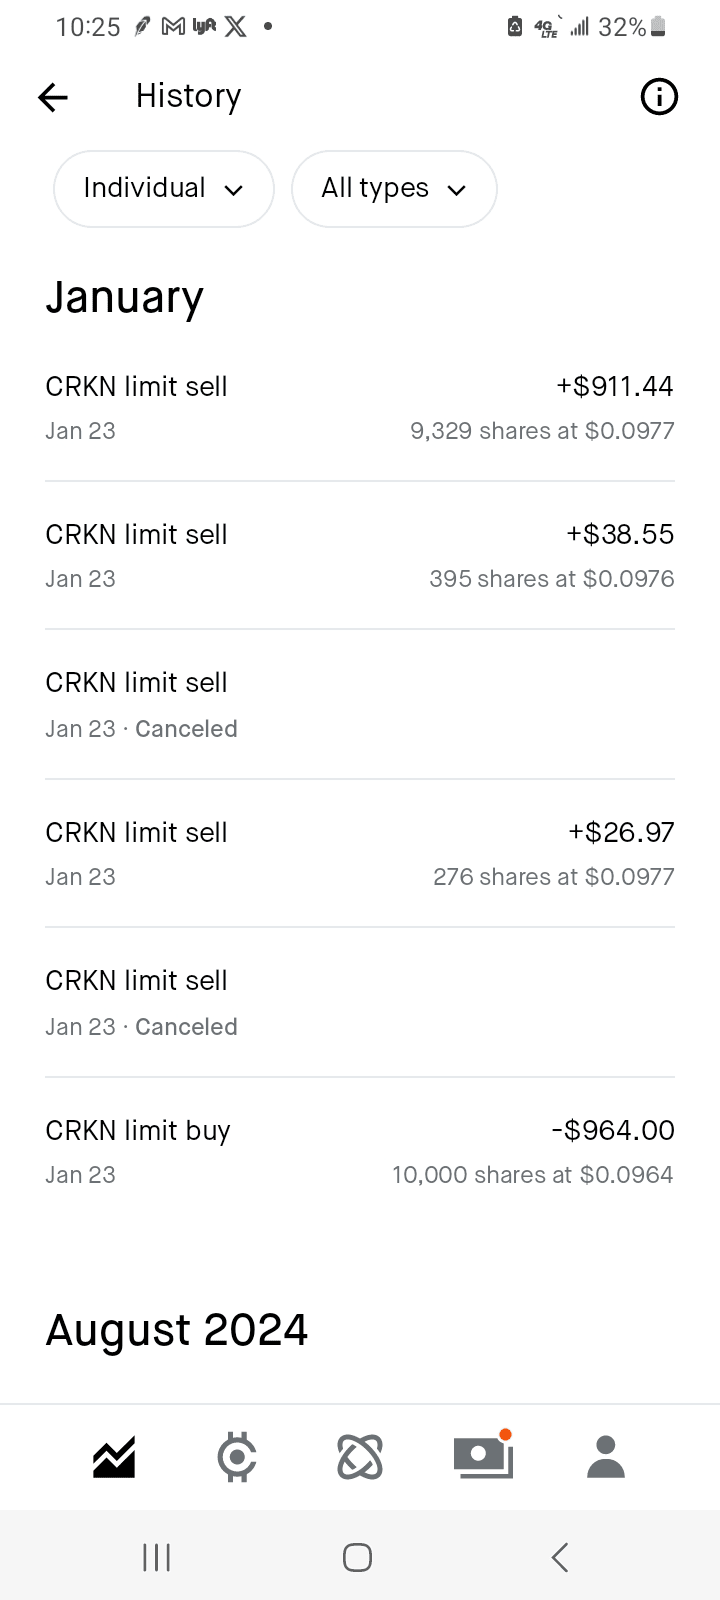Open the orbit-shaped tab in bottom navigation
Viewport: 720px width, 1600px height.
360,1458
